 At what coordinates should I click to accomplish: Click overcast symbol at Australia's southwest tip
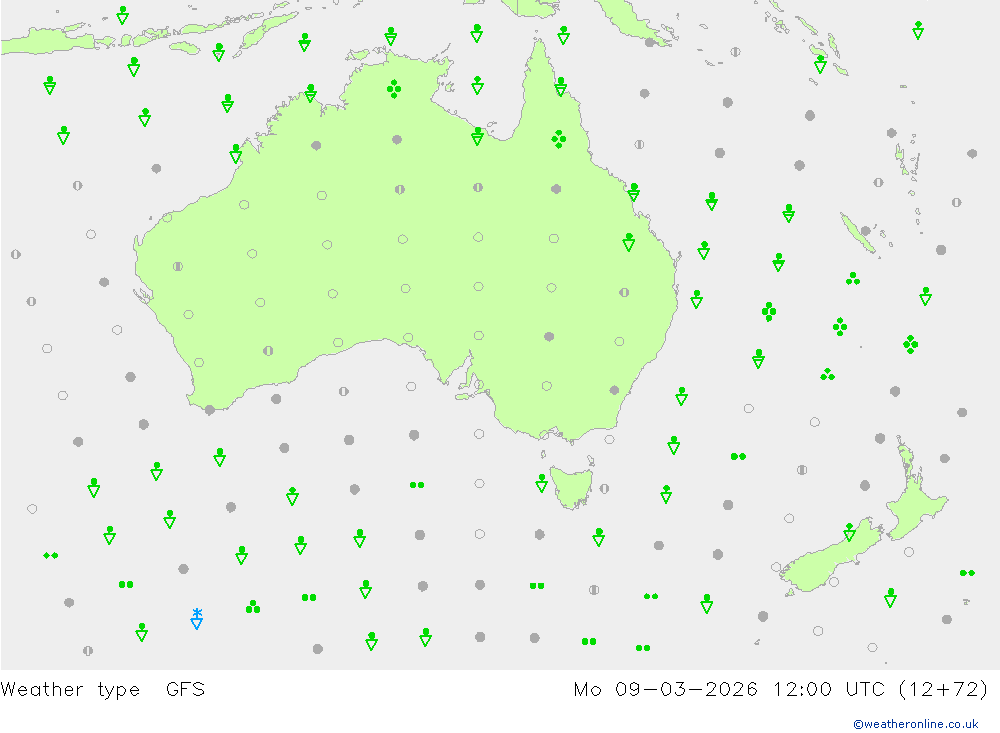[x=210, y=410]
